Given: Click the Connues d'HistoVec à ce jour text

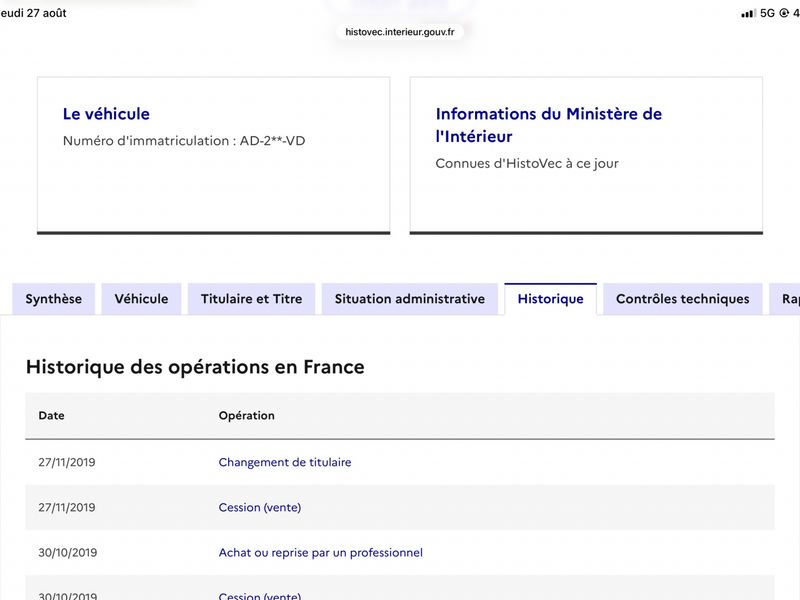Looking at the screenshot, I should pos(527,164).
